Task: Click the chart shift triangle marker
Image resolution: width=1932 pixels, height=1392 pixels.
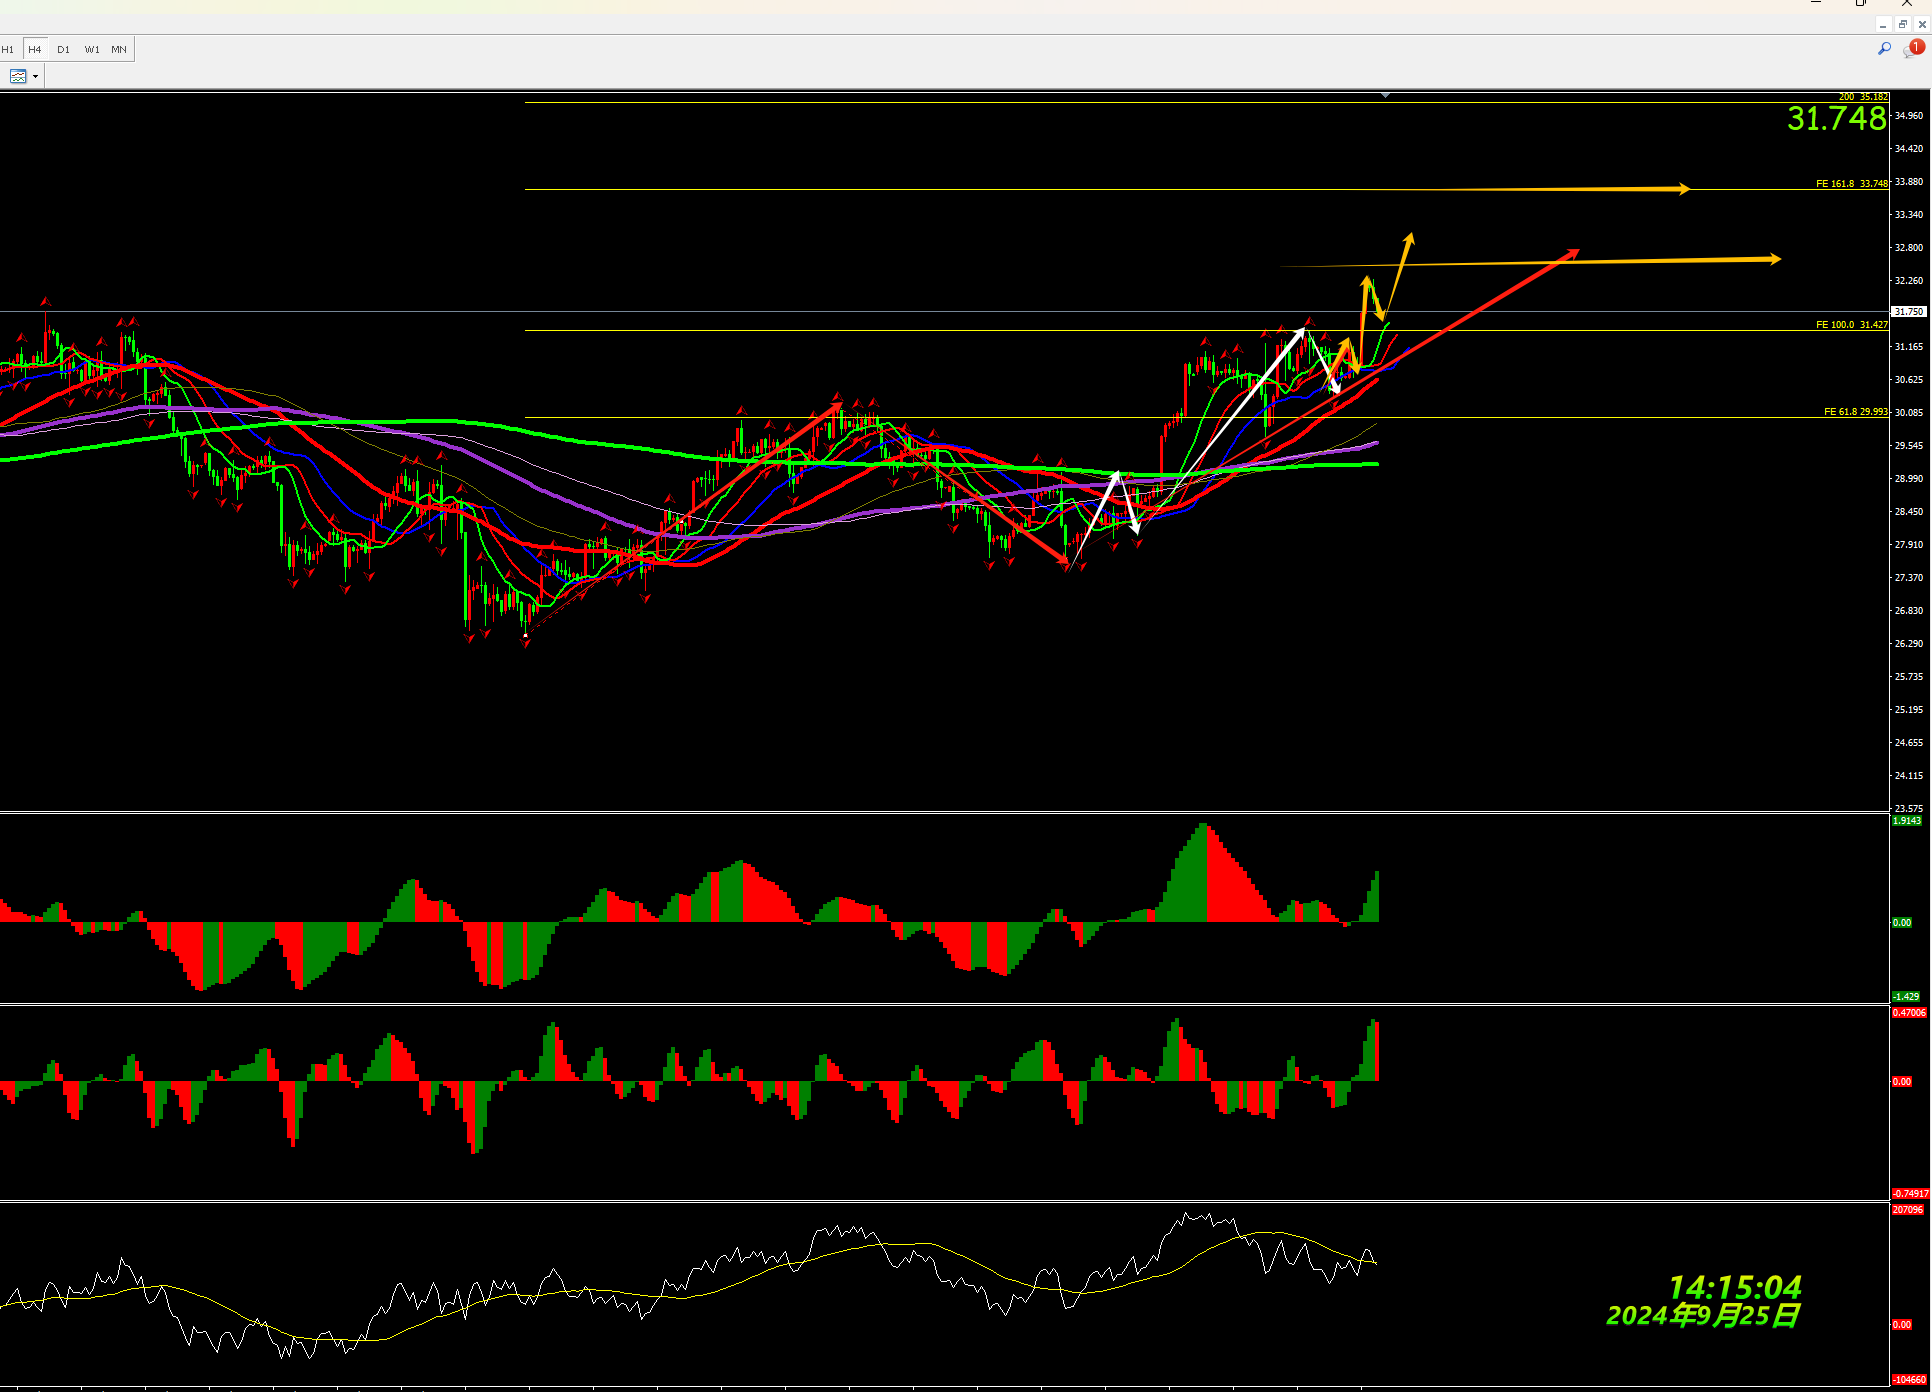Action: (1385, 95)
